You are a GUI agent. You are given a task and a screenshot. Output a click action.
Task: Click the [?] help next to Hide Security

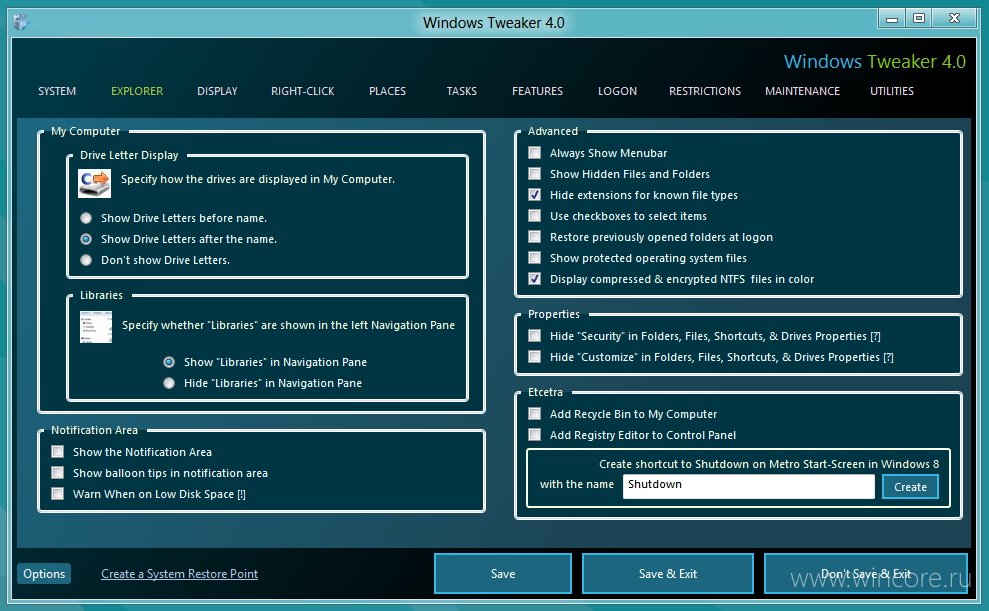click(875, 337)
